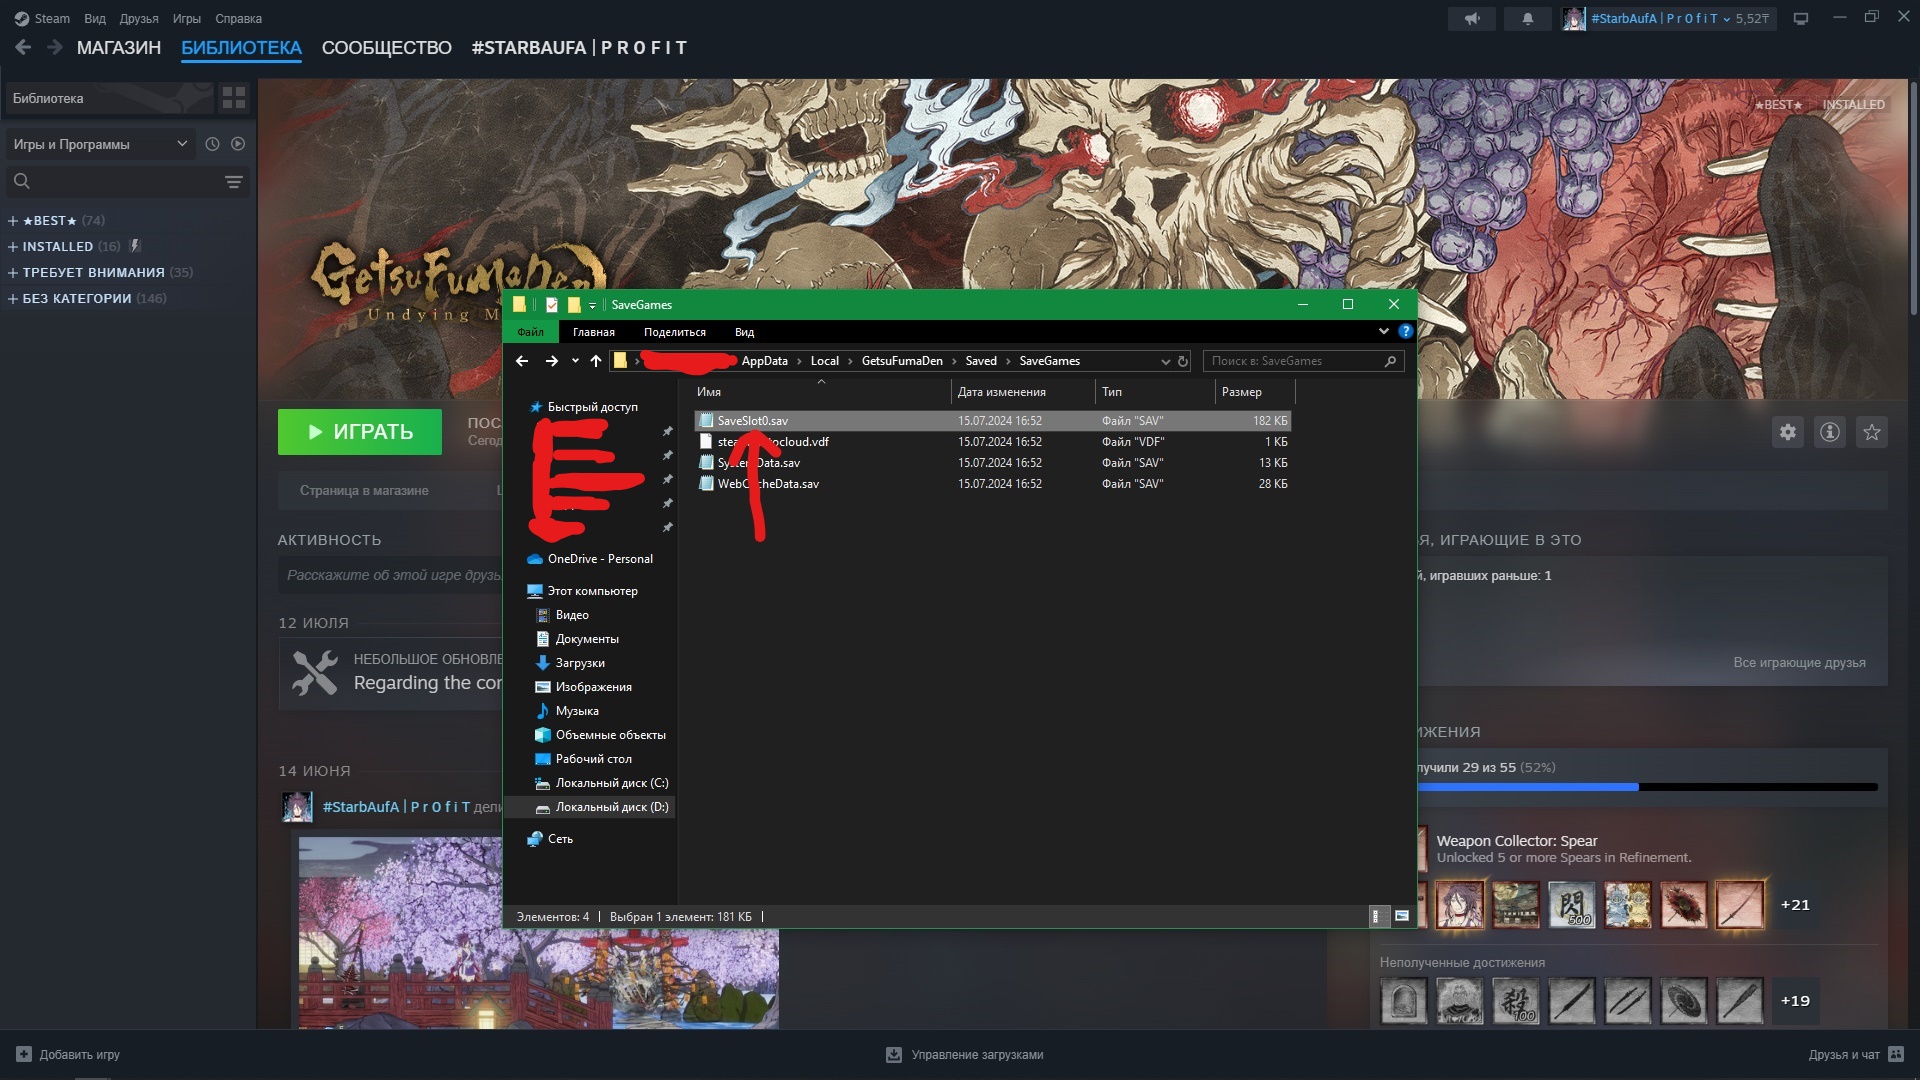
Task: Click the recent games clock icon
Action: 212,144
